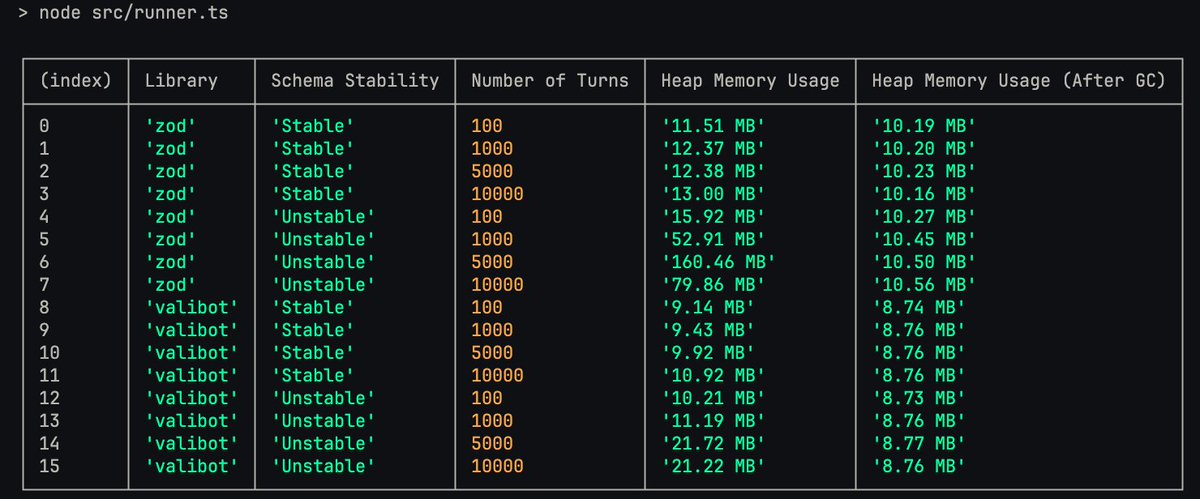Click 'valibot' library cell in row 8
The height and width of the screenshot is (499, 1200).
(192, 307)
